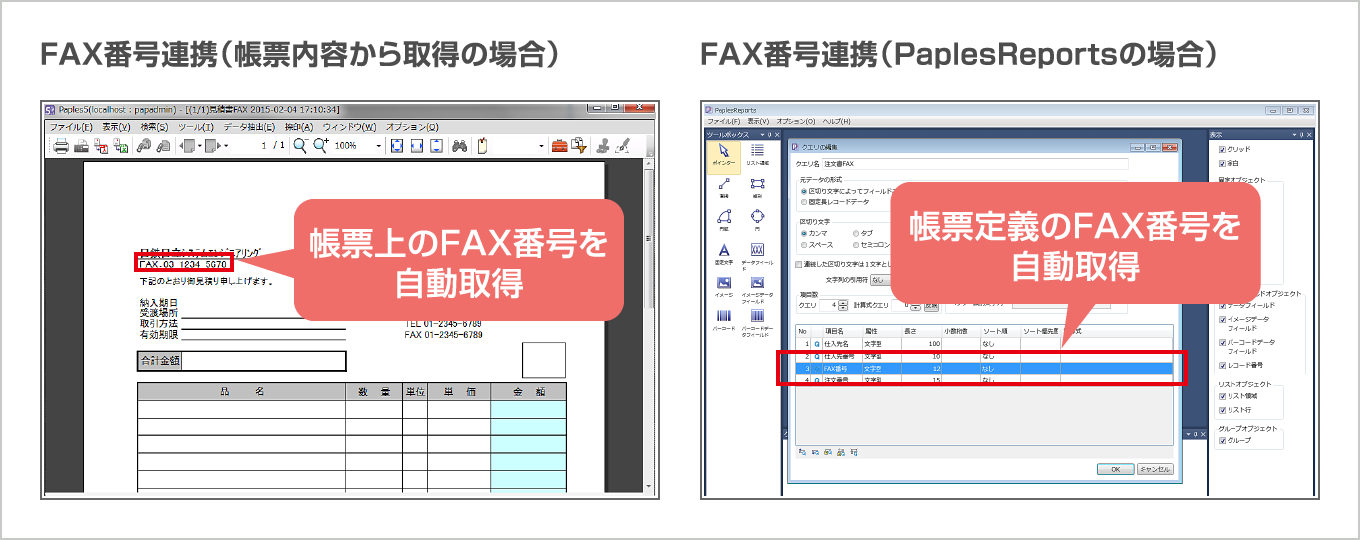Adjust the クエリ count stepper
1360x540 pixels.
click(843, 305)
